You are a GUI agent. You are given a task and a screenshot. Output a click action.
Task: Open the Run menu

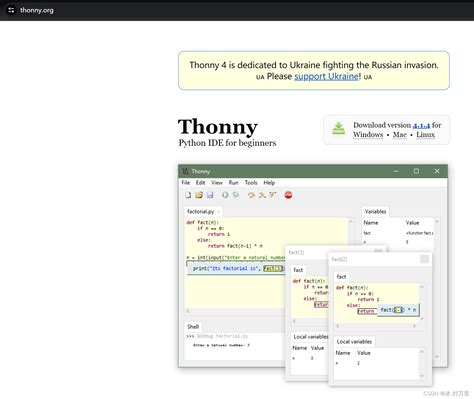tap(233, 183)
